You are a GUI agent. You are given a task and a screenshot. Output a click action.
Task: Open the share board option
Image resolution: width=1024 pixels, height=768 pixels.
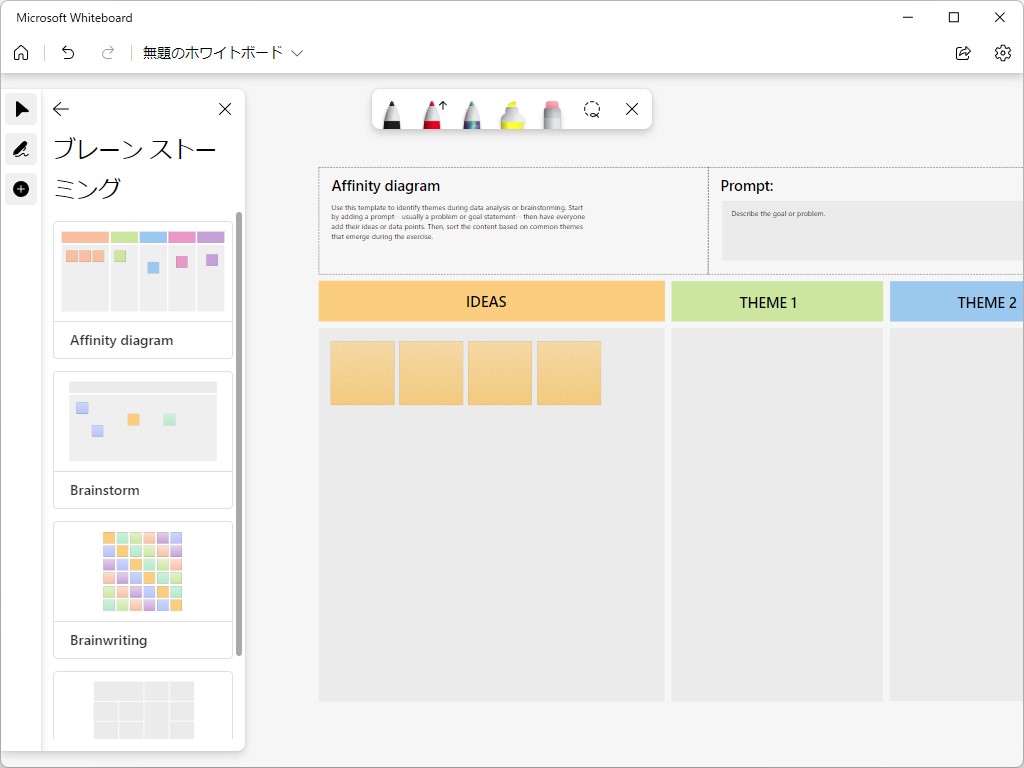pyautogui.click(x=963, y=53)
